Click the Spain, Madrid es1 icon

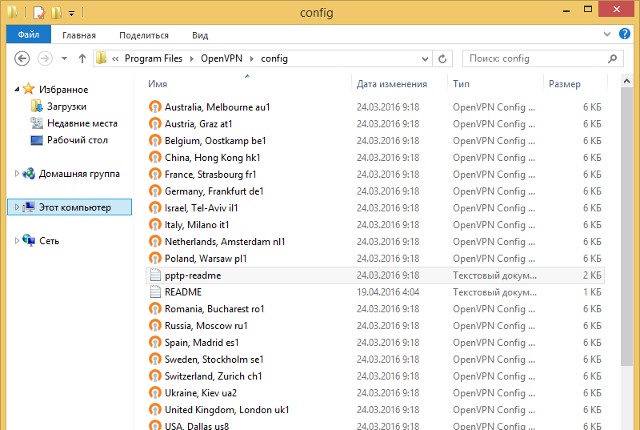pyautogui.click(x=155, y=342)
